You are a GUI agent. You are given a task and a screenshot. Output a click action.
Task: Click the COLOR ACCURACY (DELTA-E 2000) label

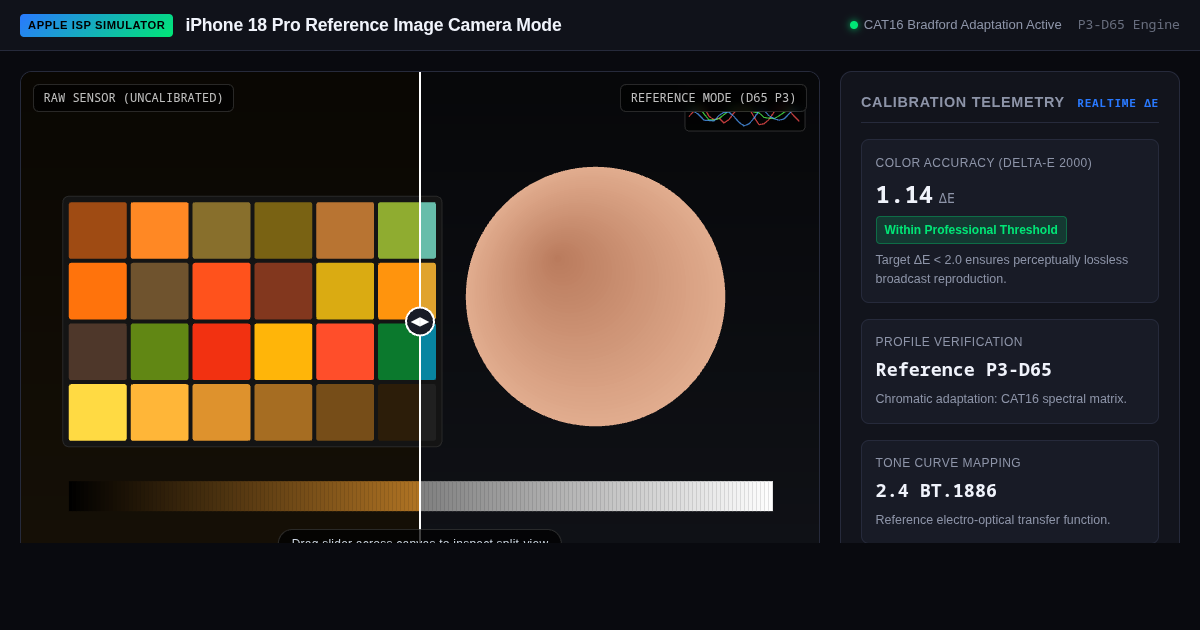[x=984, y=163]
